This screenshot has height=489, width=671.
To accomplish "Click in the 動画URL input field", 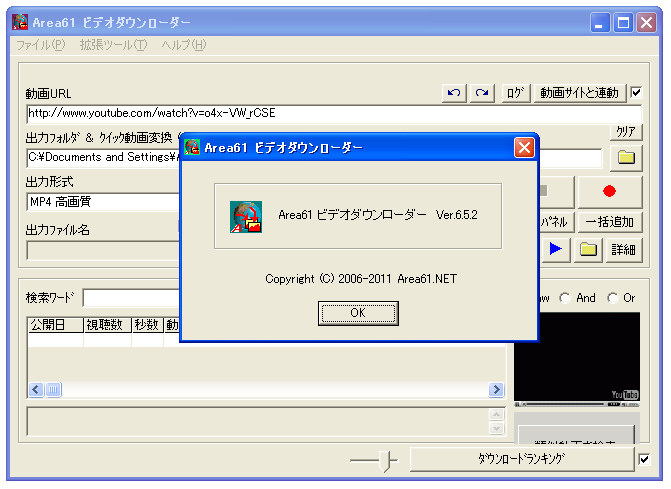I will click(334, 113).
